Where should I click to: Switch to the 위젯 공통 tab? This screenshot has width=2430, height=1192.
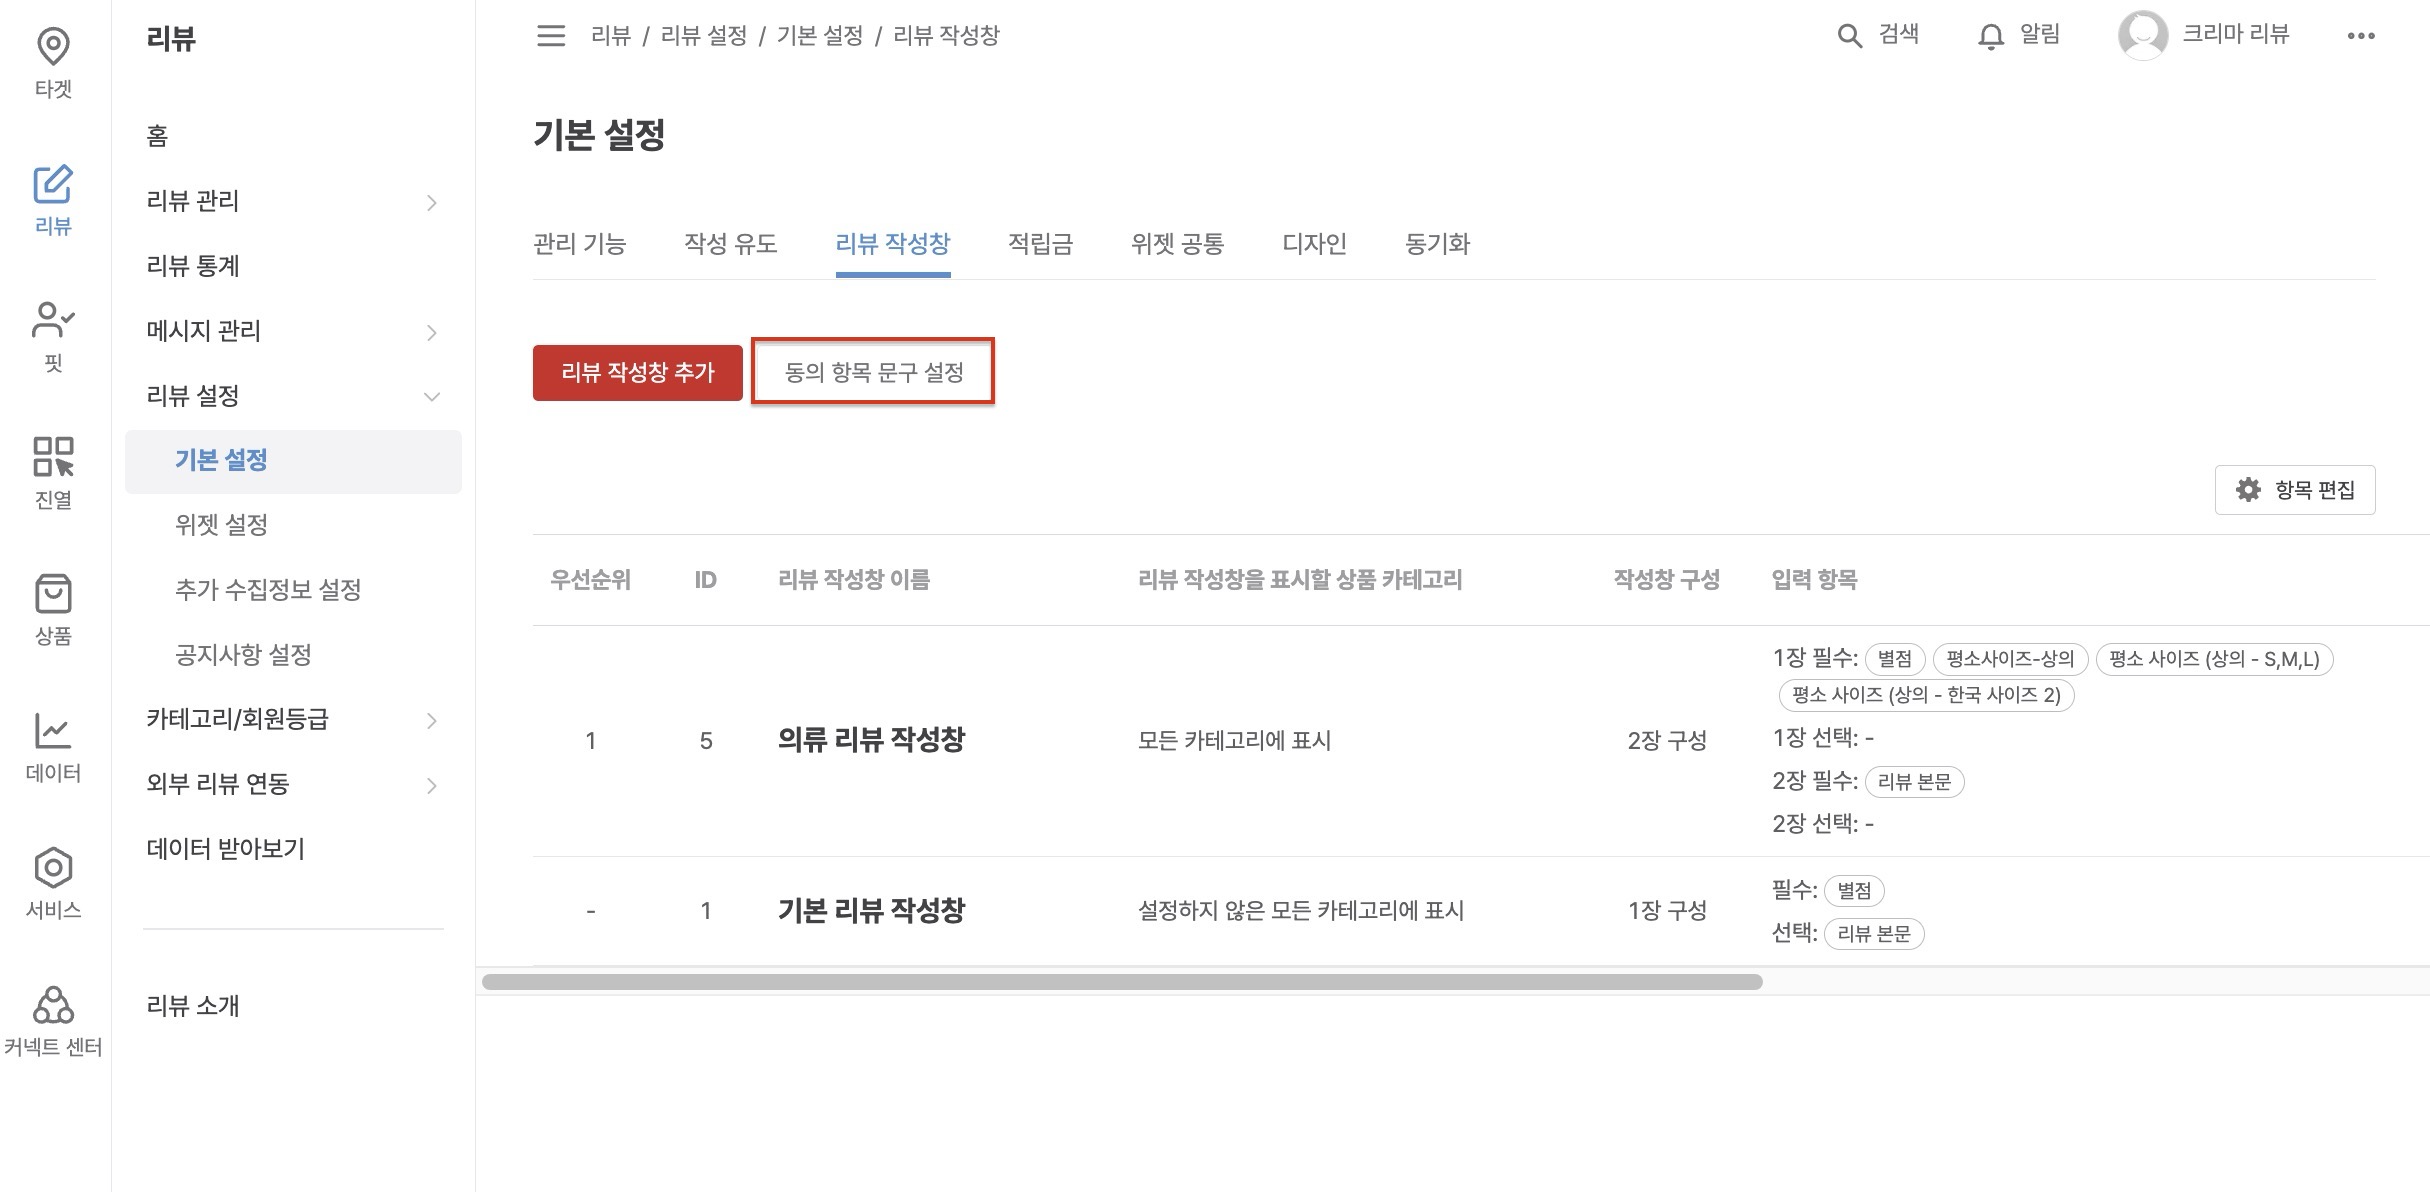coord(1178,244)
